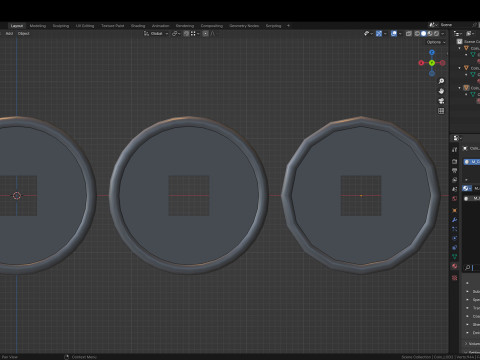Click the blue Z axis on navigation gizmo

[x=432, y=53]
